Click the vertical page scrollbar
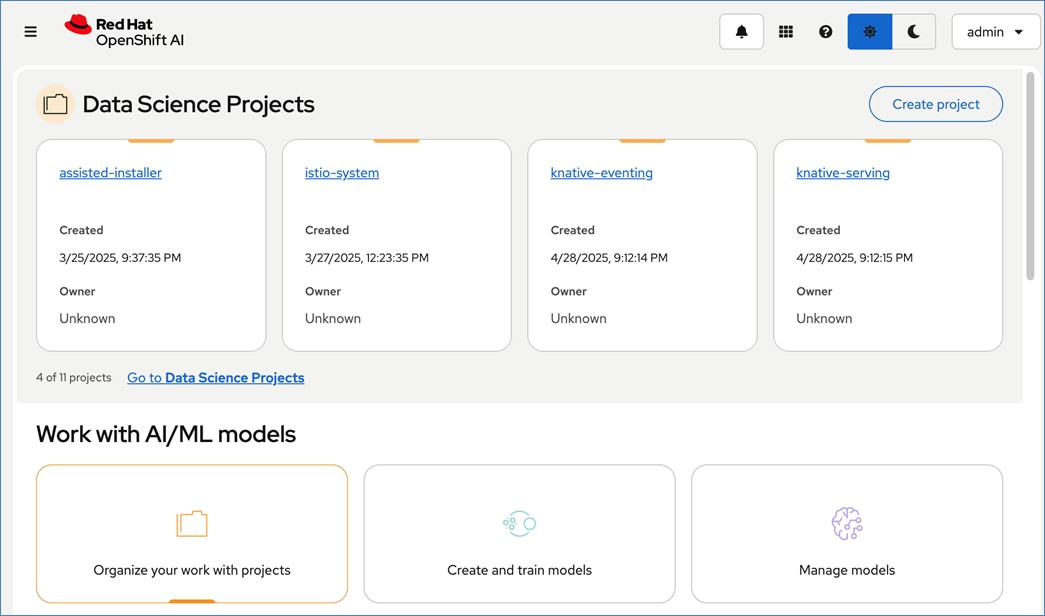 pyautogui.click(x=1030, y=177)
